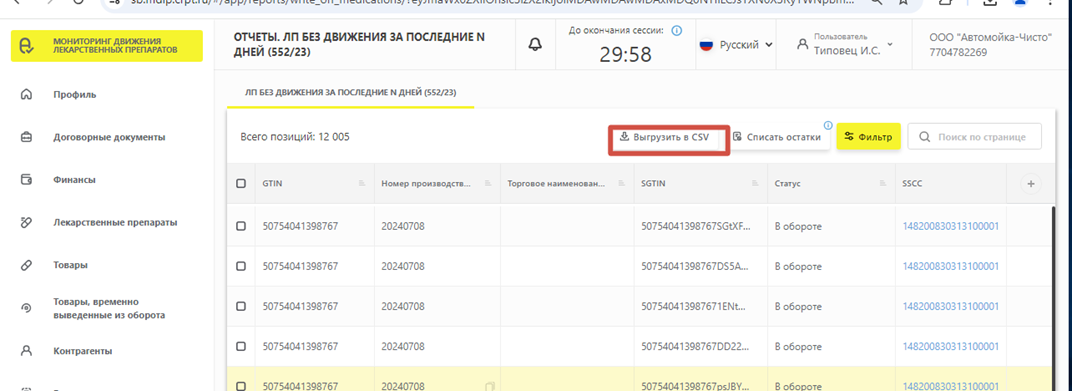
Task: Click the Лекарственные препараты pill icon
Action: click(x=27, y=222)
